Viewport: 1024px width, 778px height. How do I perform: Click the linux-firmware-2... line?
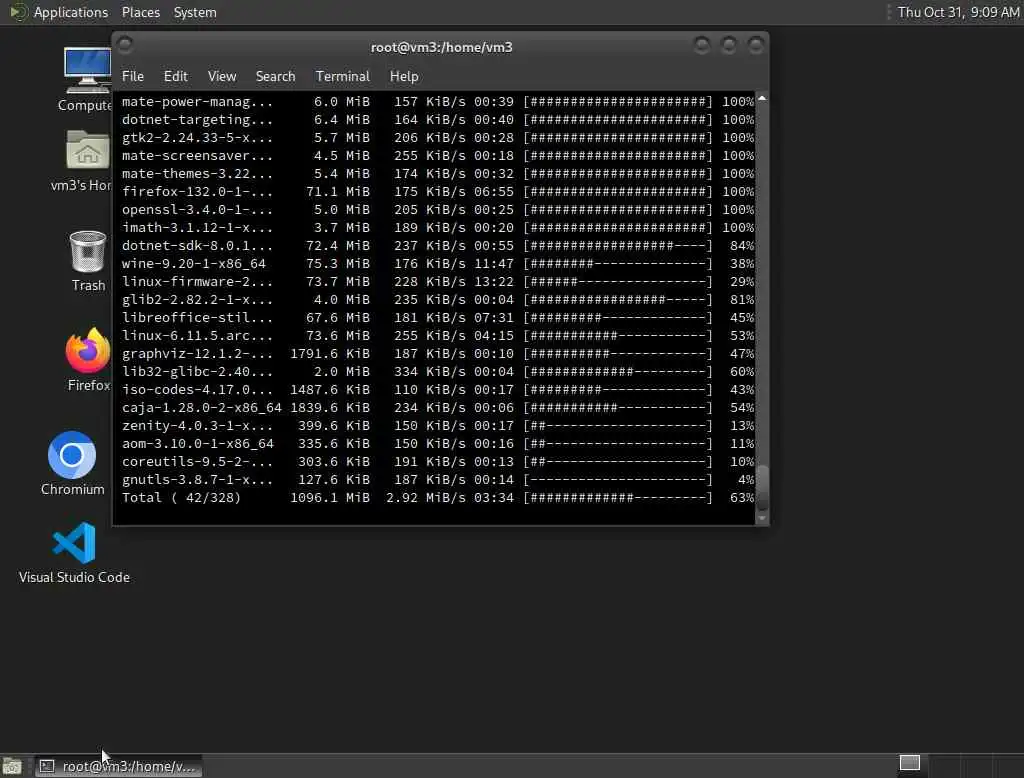click(438, 282)
